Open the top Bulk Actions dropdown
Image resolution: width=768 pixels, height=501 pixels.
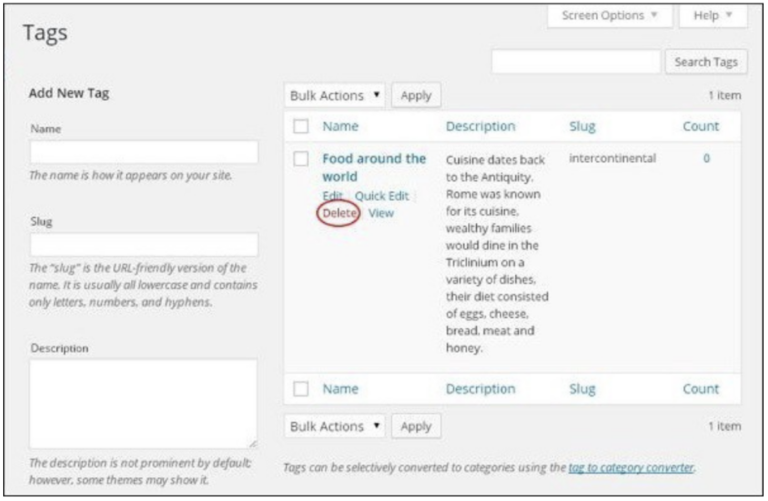pyautogui.click(x=334, y=95)
